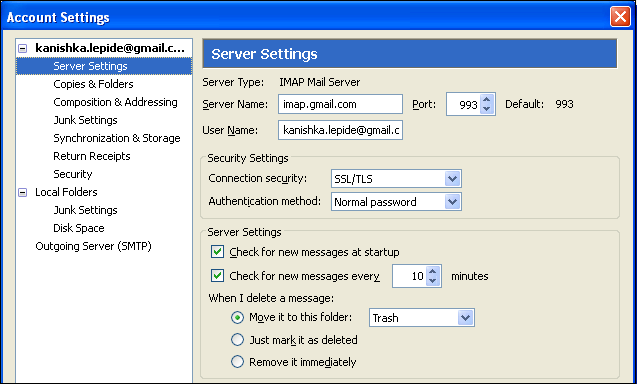Image resolution: width=637 pixels, height=384 pixels.
Task: Click the Server Settings header banner
Action: 410,54
